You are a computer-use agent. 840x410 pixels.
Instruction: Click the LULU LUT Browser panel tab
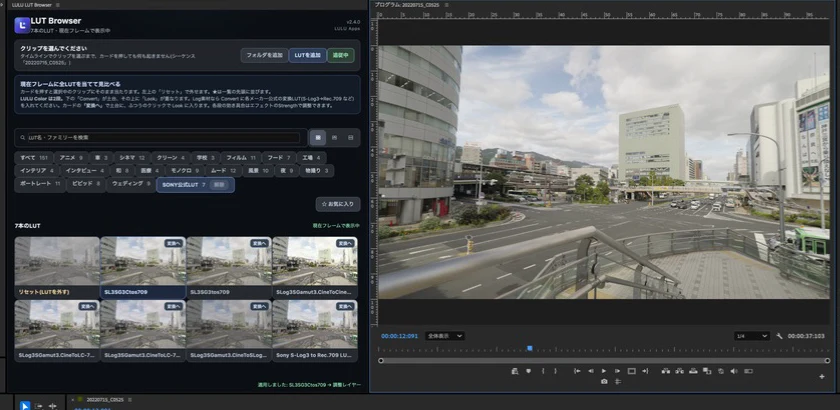32,5
